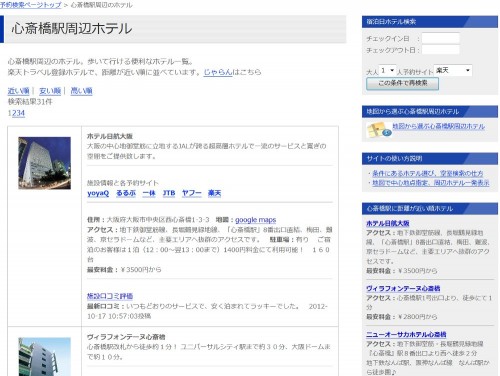Focus the チェックアウト日 input field
The height and width of the screenshot is (376, 500).
click(x=440, y=50)
